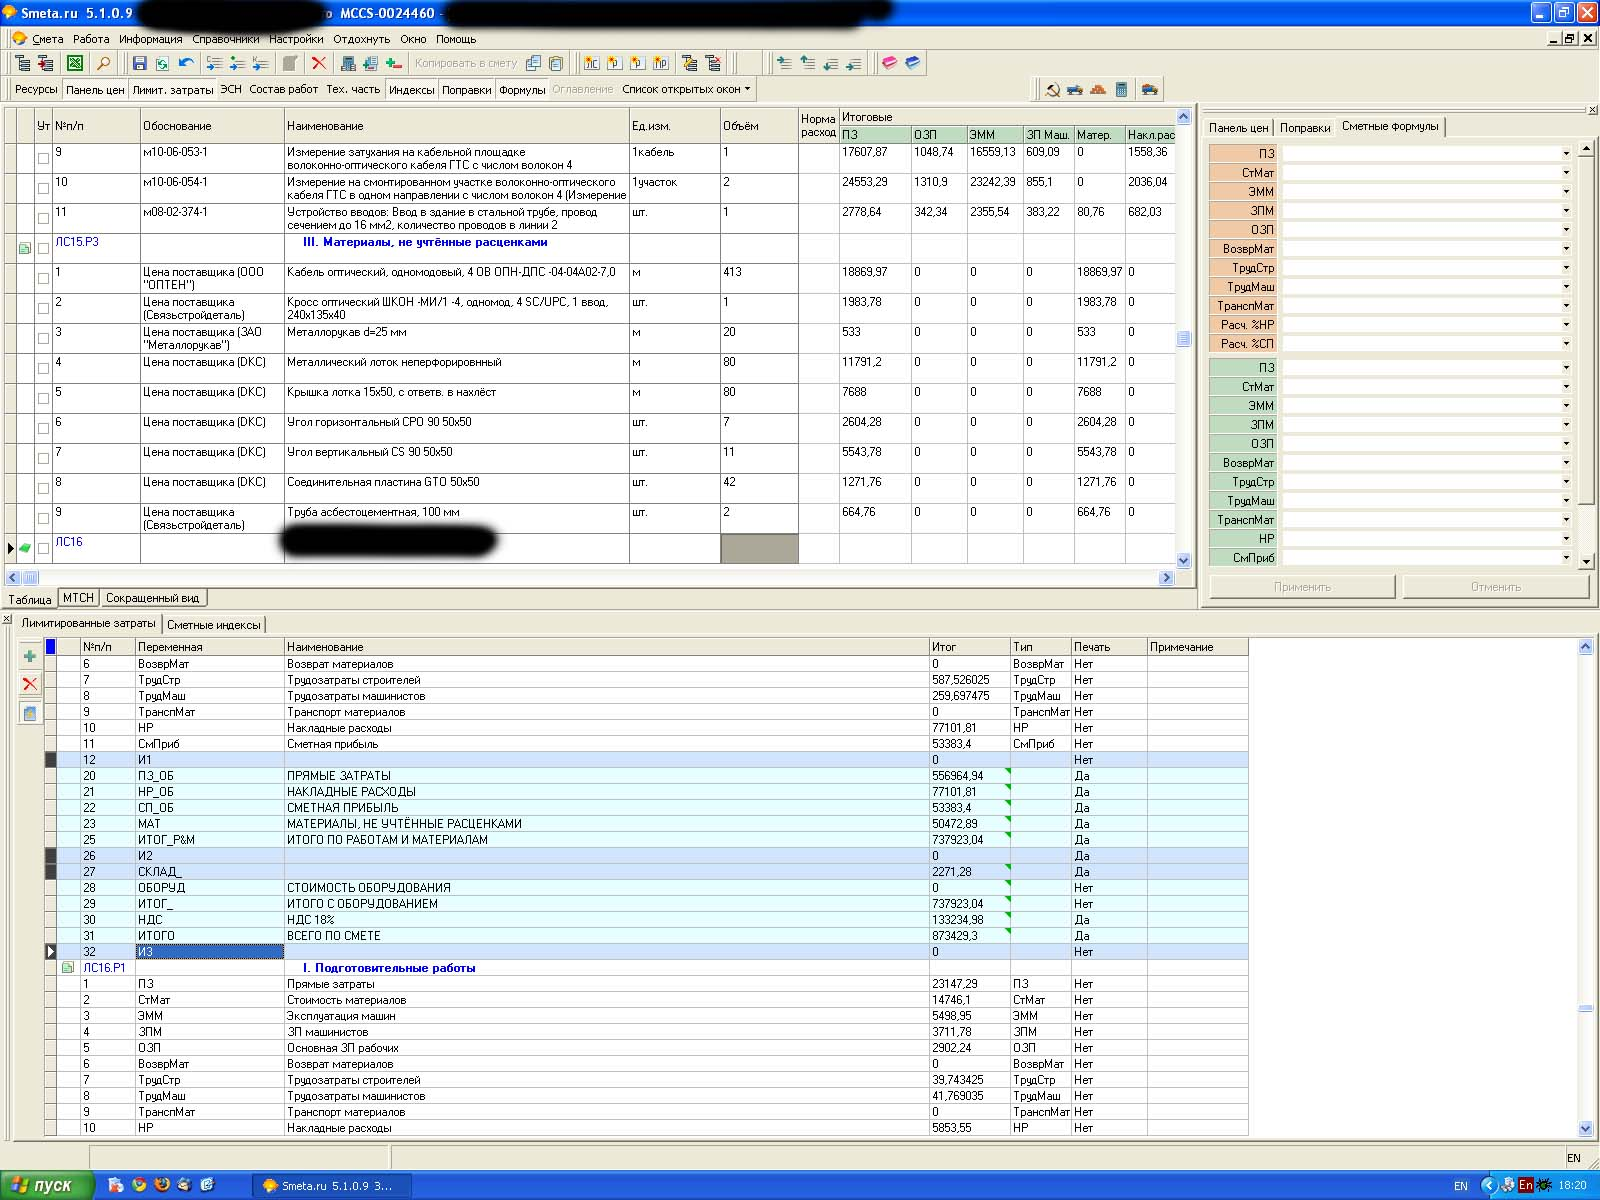
Task: Delete the row with the red X icon
Action: click(x=319, y=63)
